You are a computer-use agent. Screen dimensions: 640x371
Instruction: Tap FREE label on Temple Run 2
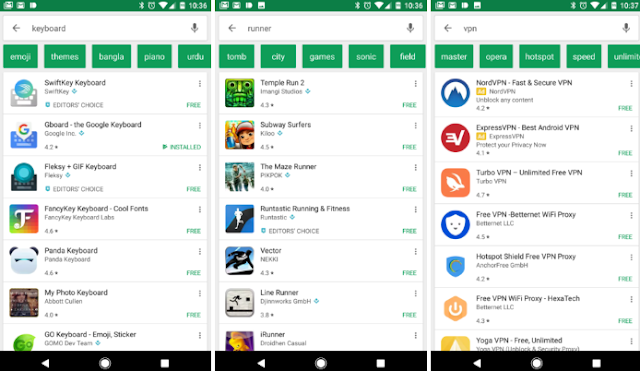[409, 105]
